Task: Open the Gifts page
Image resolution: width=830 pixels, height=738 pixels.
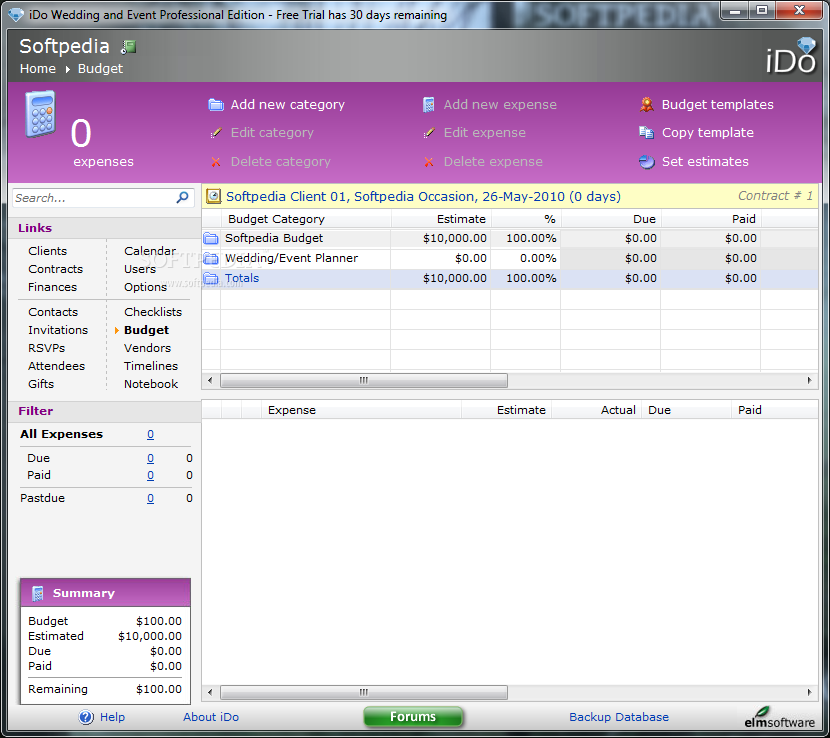Action: pyautogui.click(x=41, y=384)
